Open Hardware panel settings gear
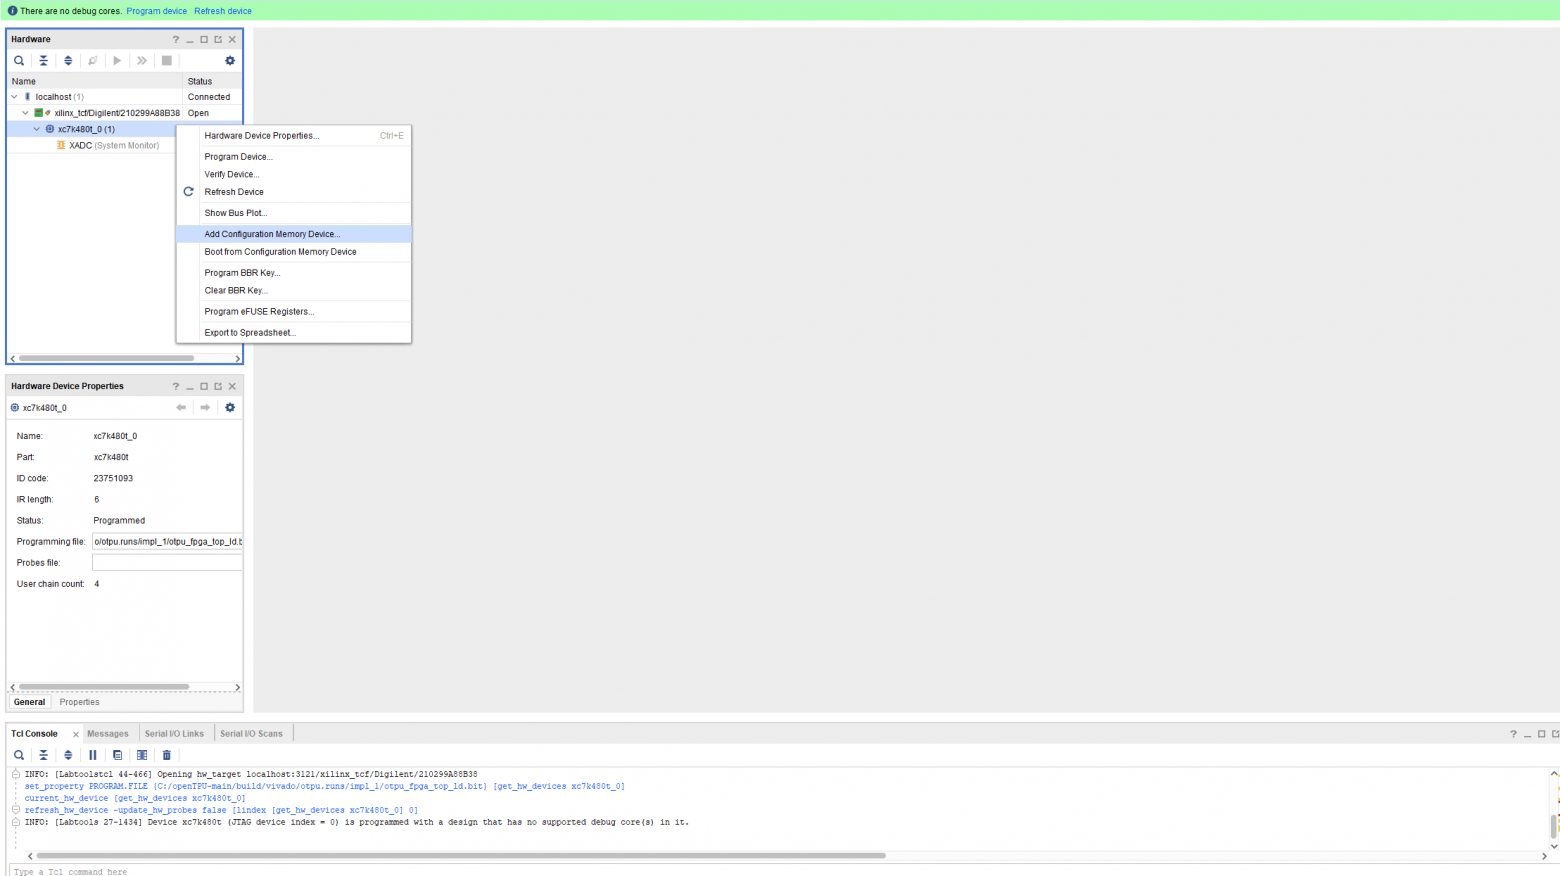This screenshot has height=876, width=1560. pos(230,61)
